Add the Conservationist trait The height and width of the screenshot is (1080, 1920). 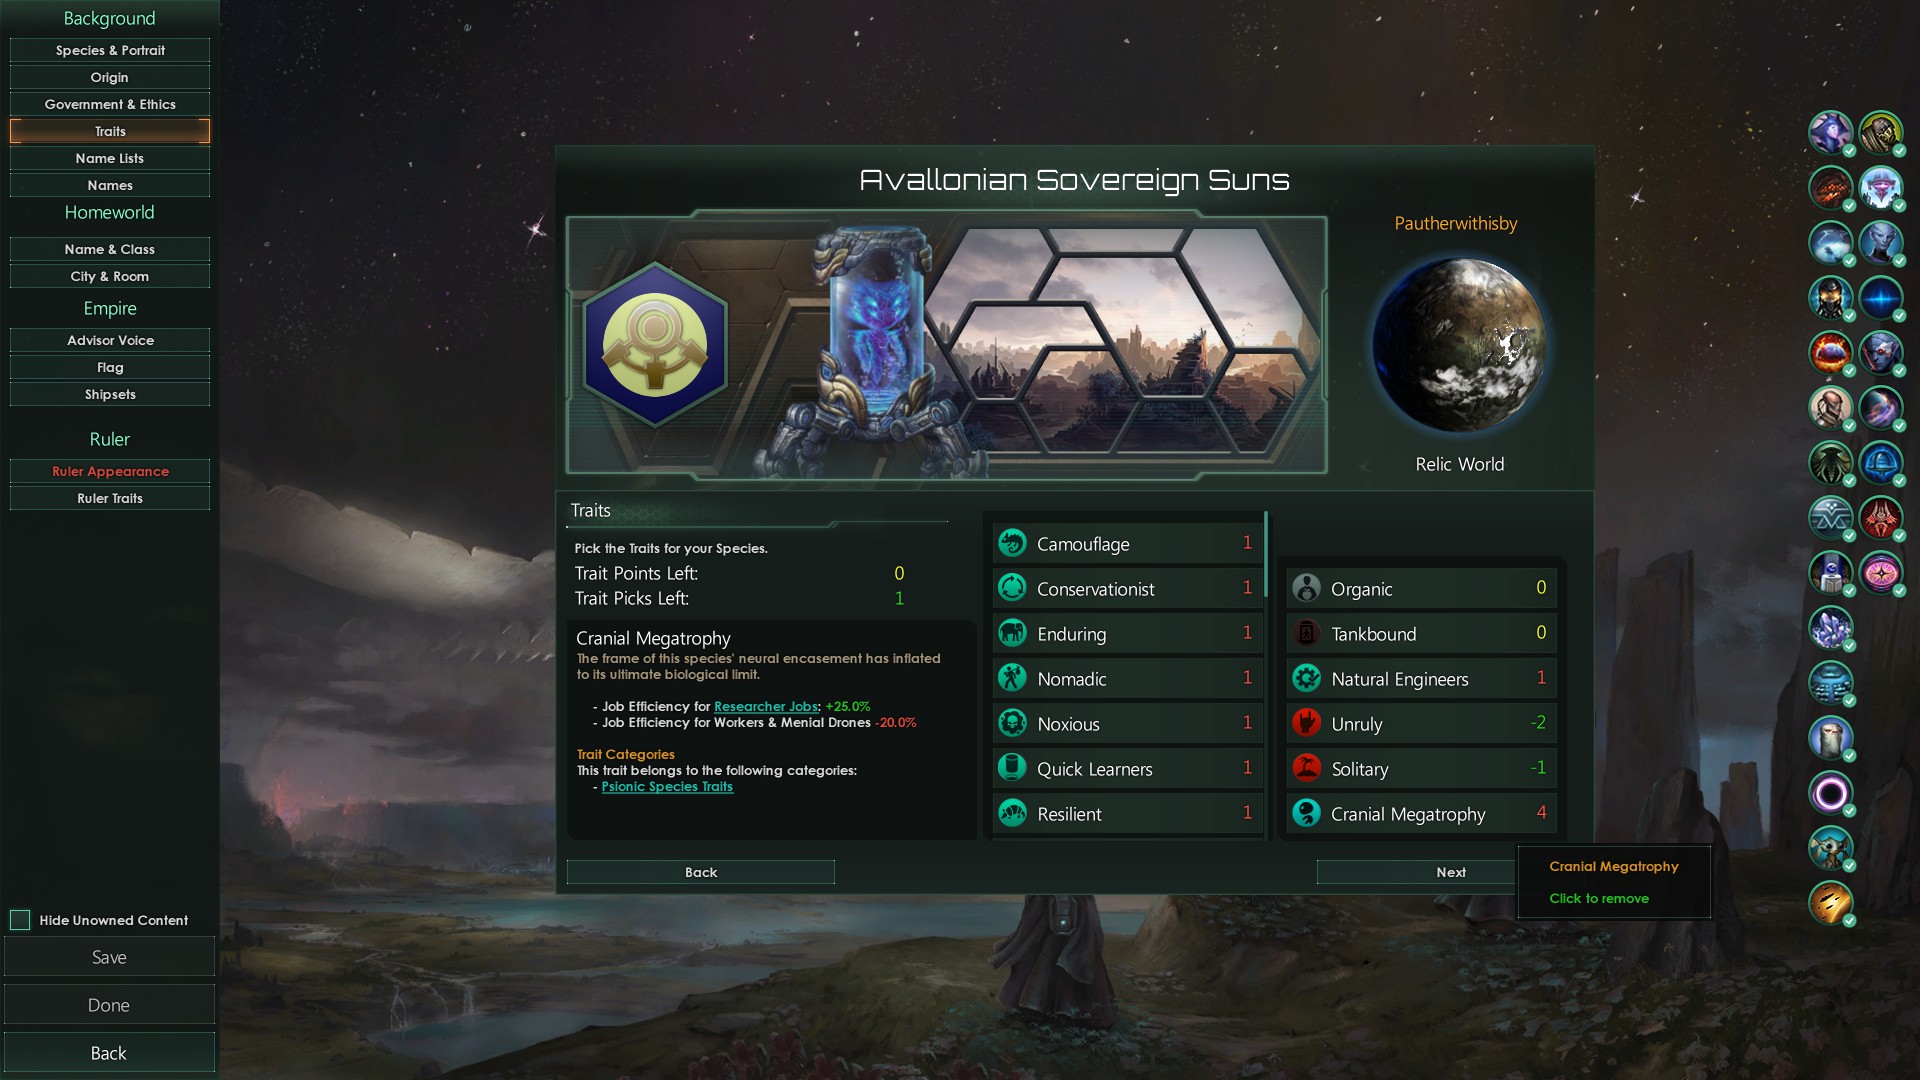click(1127, 588)
